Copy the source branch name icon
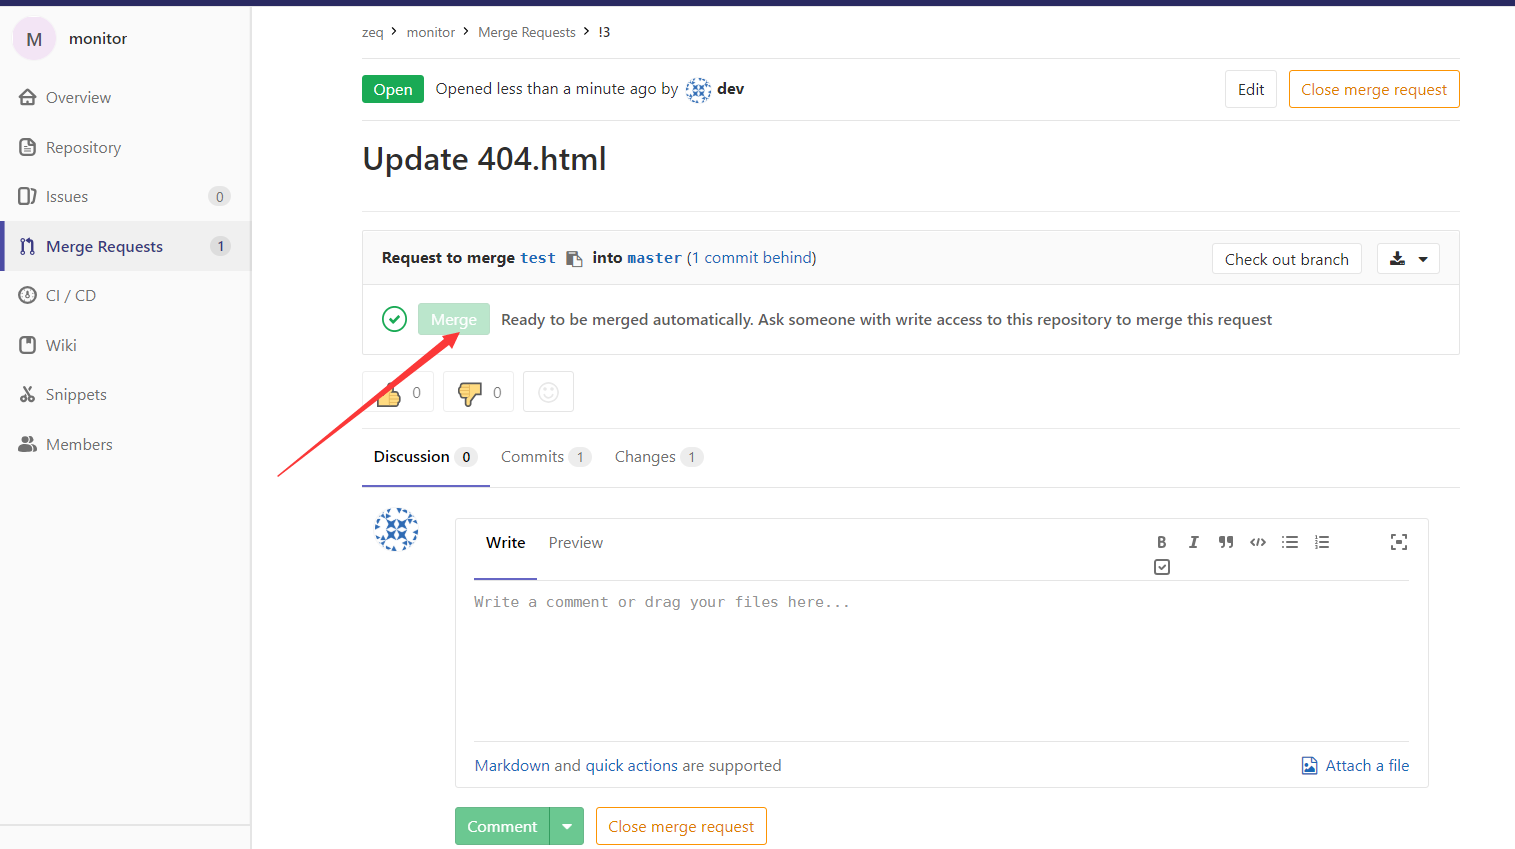Viewport: 1515px width, 849px height. tap(574, 258)
